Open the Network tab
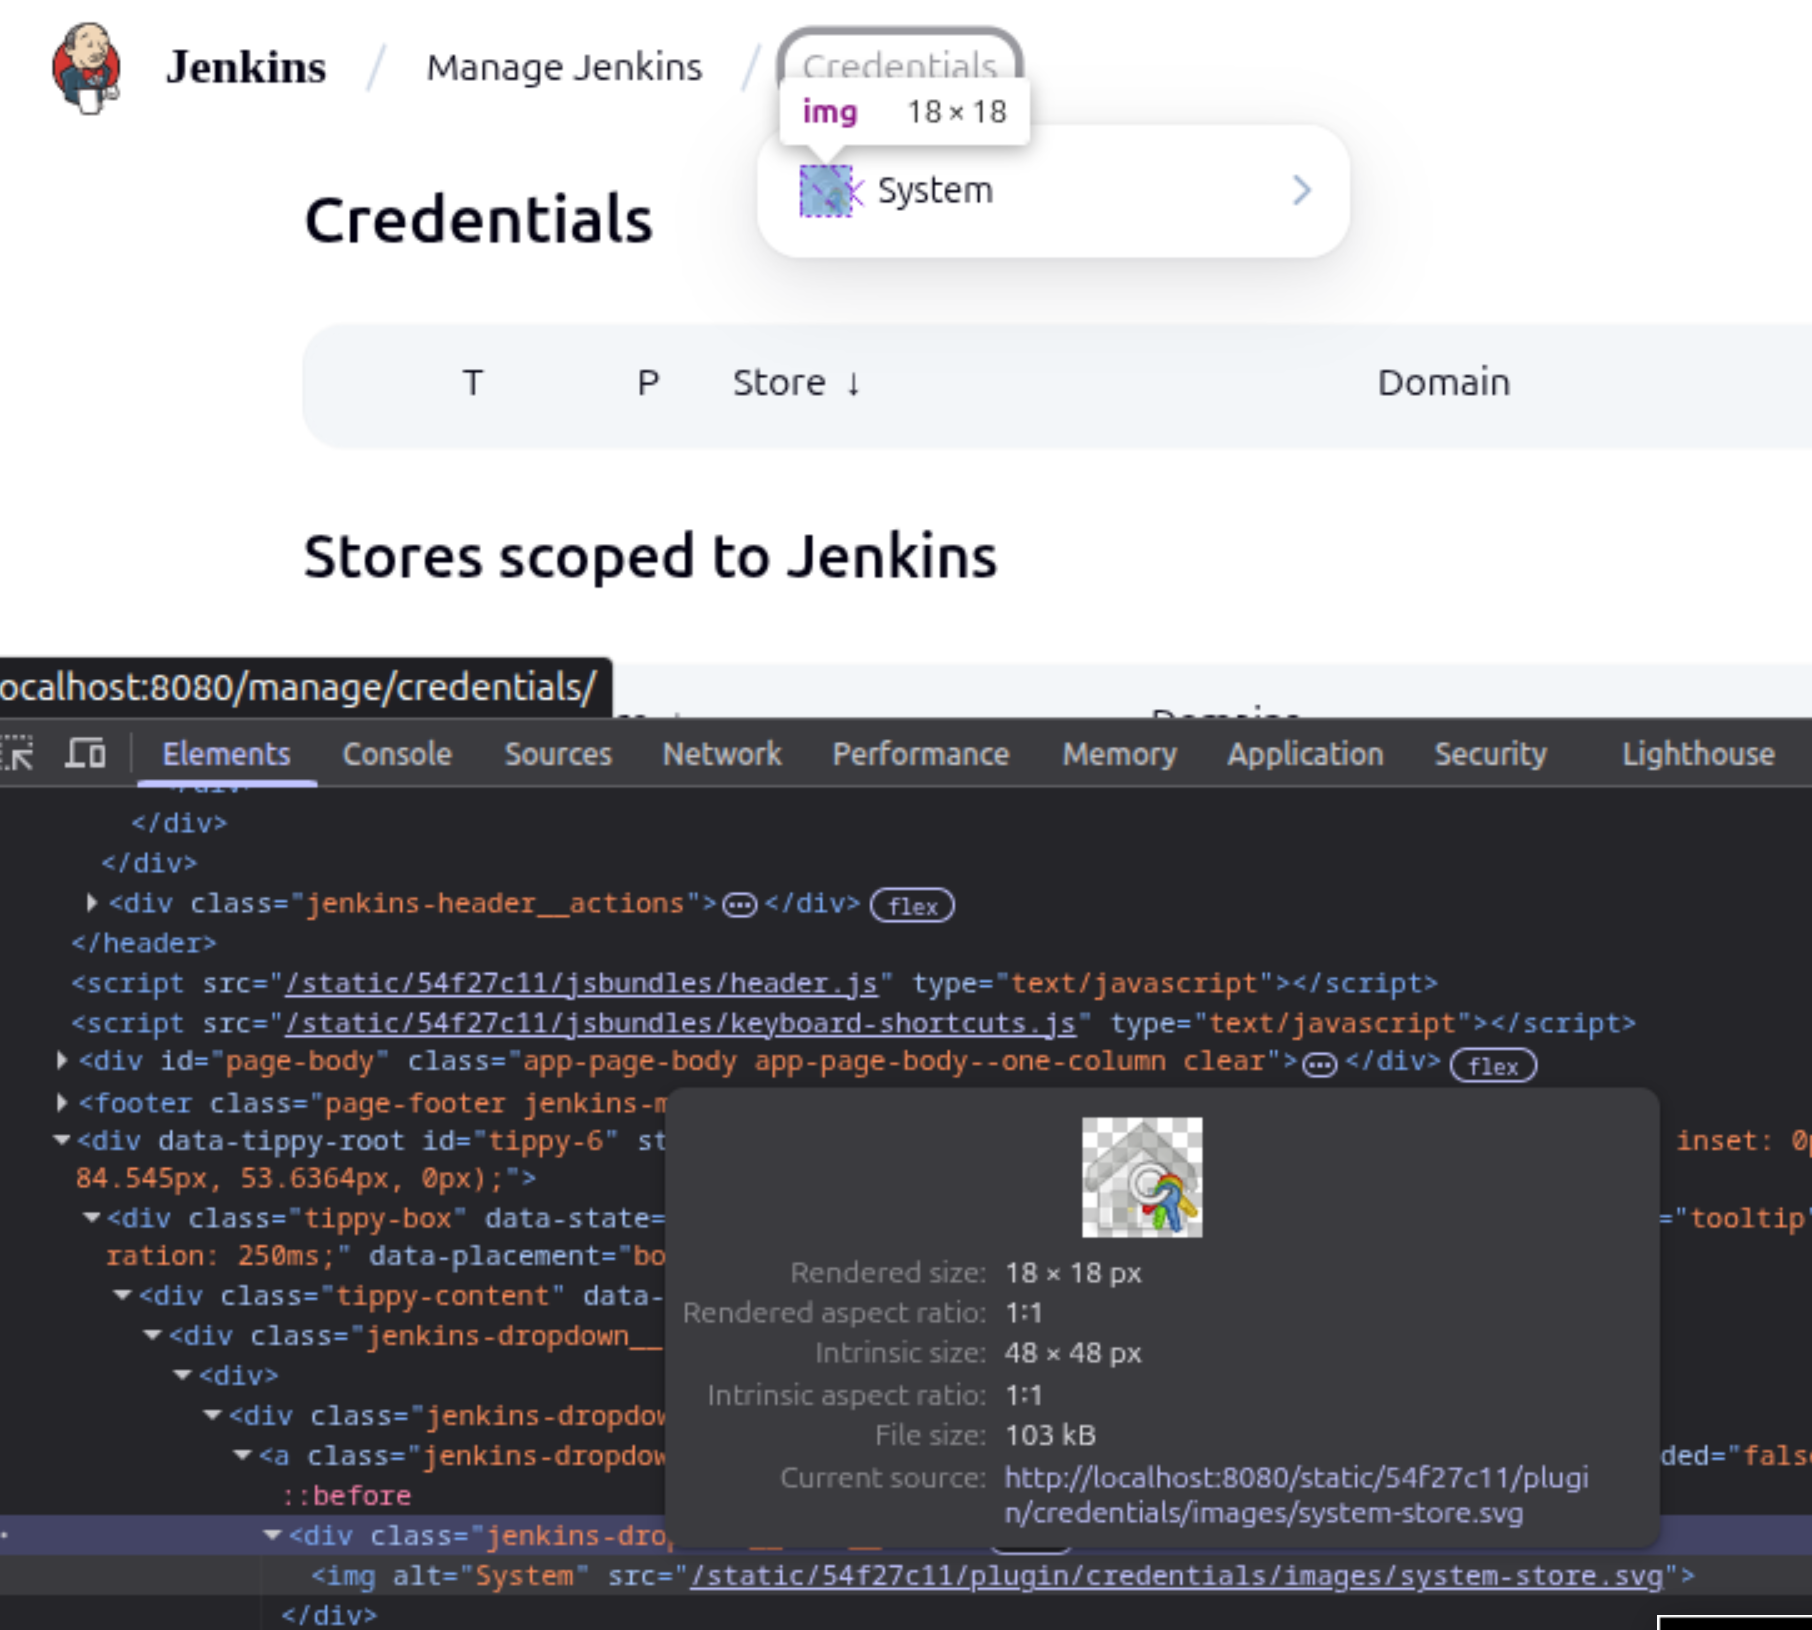This screenshot has height=1630, width=1812. [x=722, y=754]
